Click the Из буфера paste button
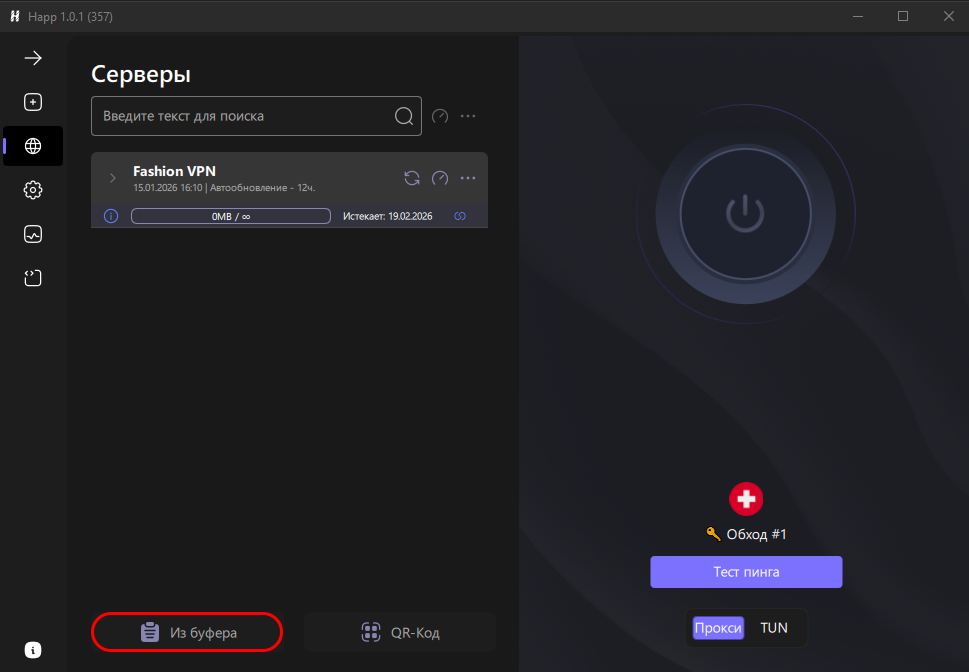Viewport: 969px width, 672px height. point(187,632)
